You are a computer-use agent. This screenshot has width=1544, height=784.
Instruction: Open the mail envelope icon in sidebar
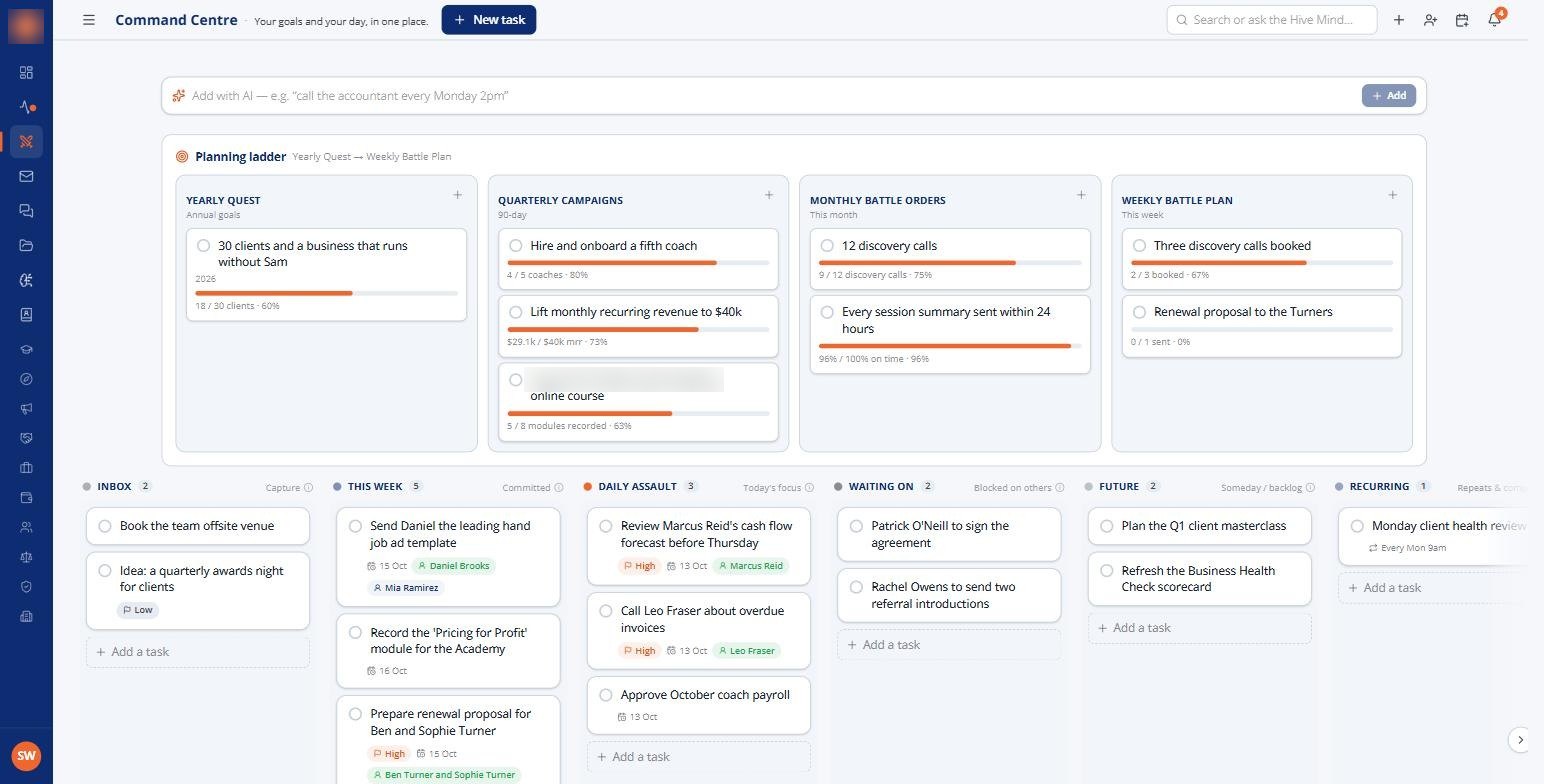tap(26, 176)
